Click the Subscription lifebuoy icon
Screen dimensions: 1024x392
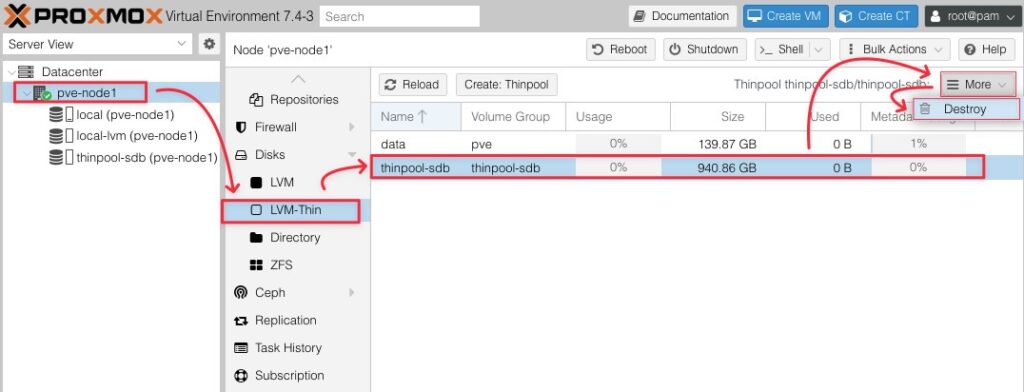(241, 375)
